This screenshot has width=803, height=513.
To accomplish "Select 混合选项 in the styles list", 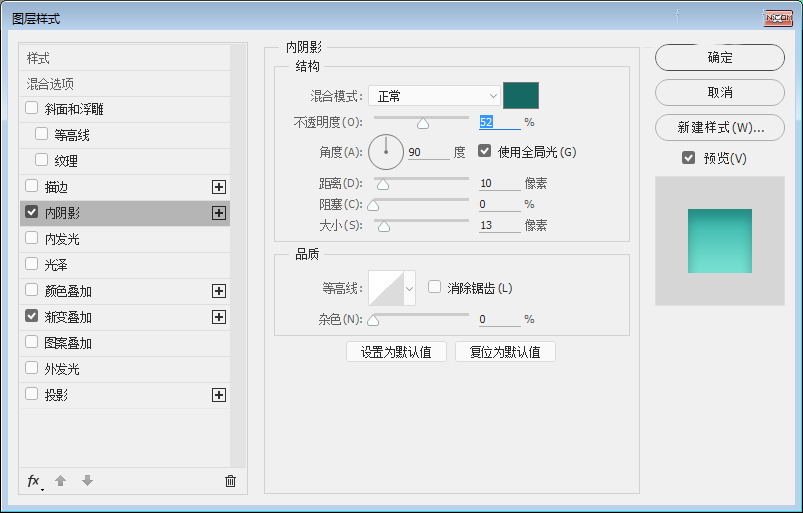I will [50, 84].
